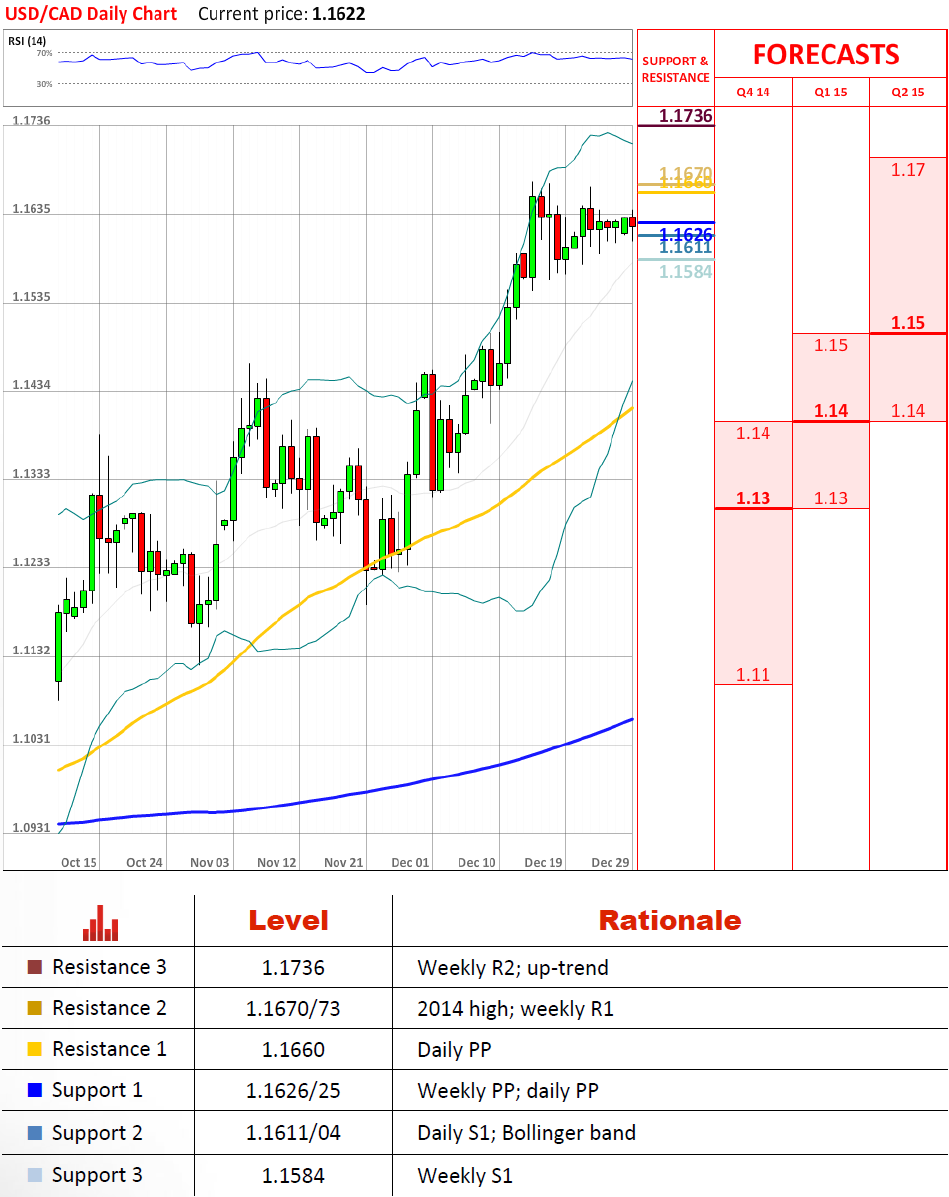Click the 1.1031 price axis label
Screen dimensions: 949x1197
click(31, 739)
